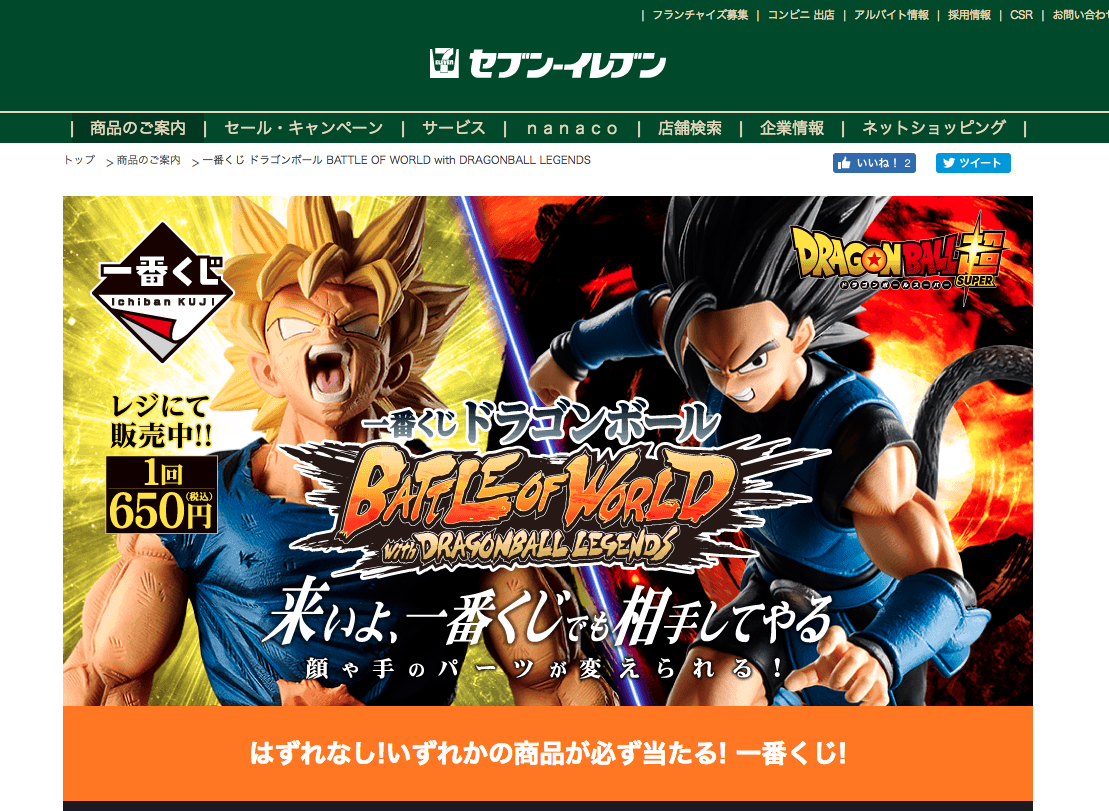The height and width of the screenshot is (811, 1109).
Task: Open the 店舗検索 menu item
Action: [690, 128]
